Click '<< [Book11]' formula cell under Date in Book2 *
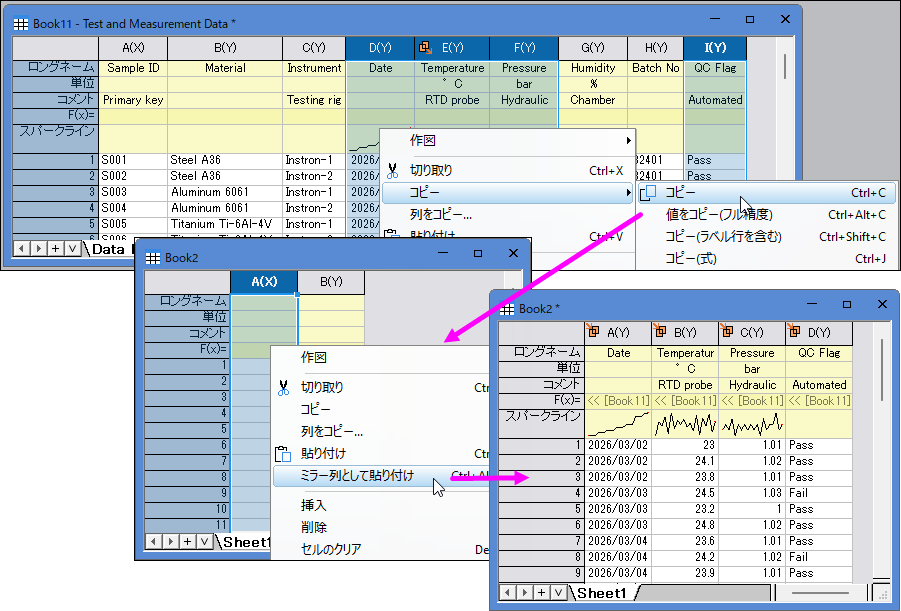The height and width of the screenshot is (611, 901). (618, 401)
